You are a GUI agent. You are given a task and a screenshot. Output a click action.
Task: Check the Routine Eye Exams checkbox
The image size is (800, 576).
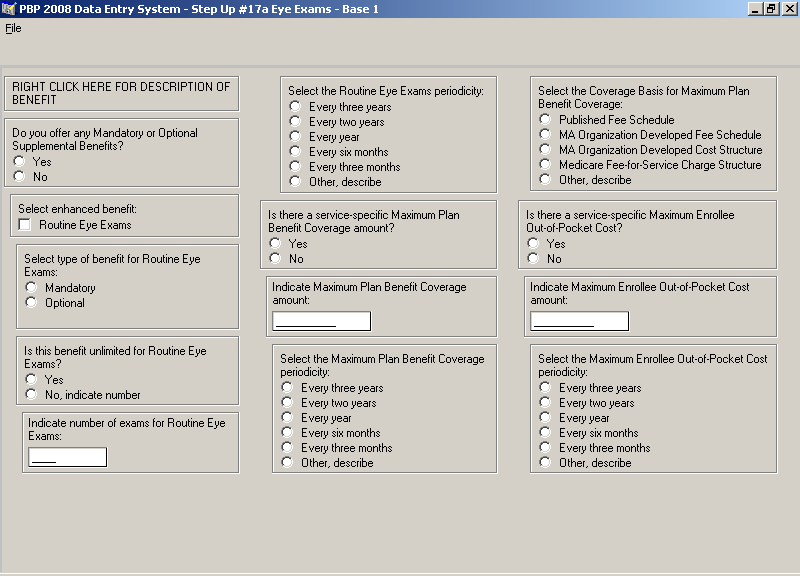click(25, 225)
